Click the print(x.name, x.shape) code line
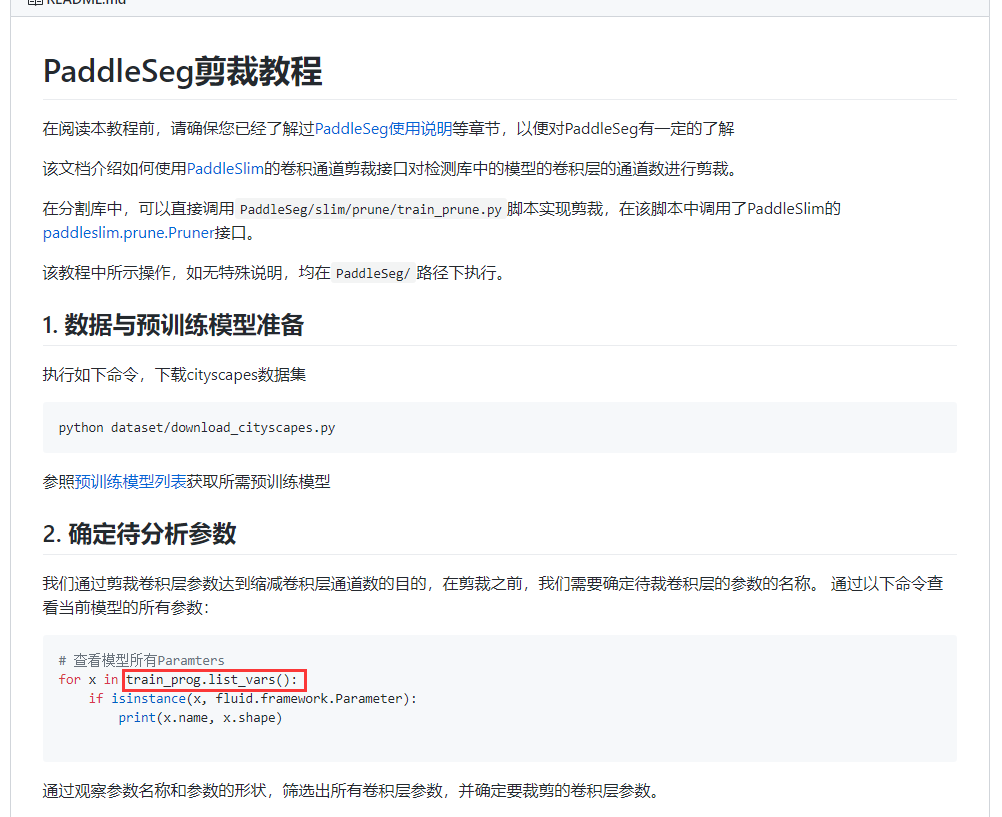This screenshot has width=1002, height=817. pos(200,718)
